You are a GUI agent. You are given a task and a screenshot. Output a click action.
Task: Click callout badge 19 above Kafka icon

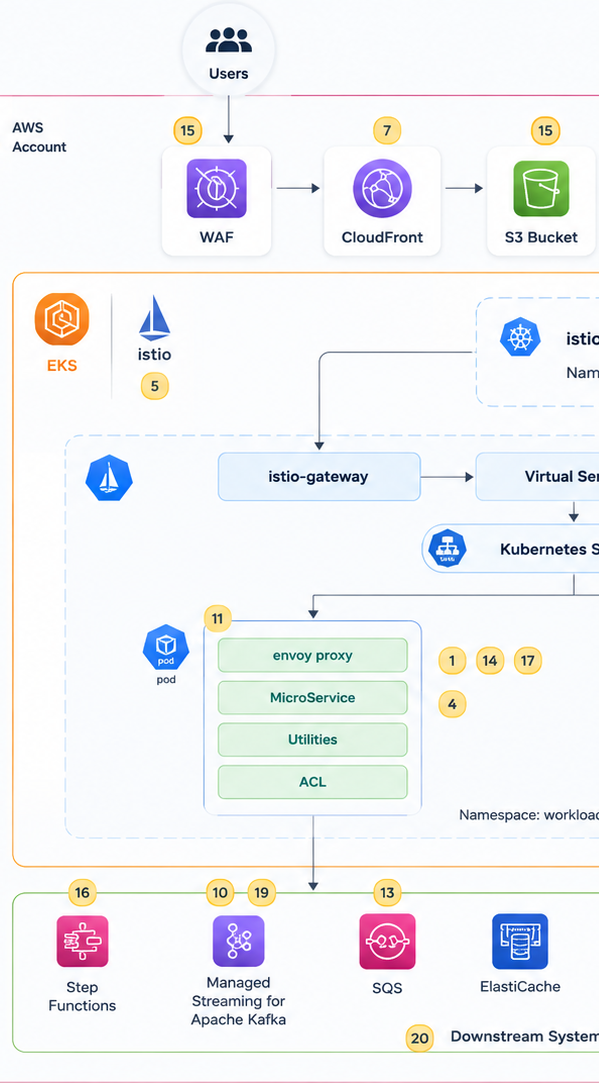pos(261,893)
